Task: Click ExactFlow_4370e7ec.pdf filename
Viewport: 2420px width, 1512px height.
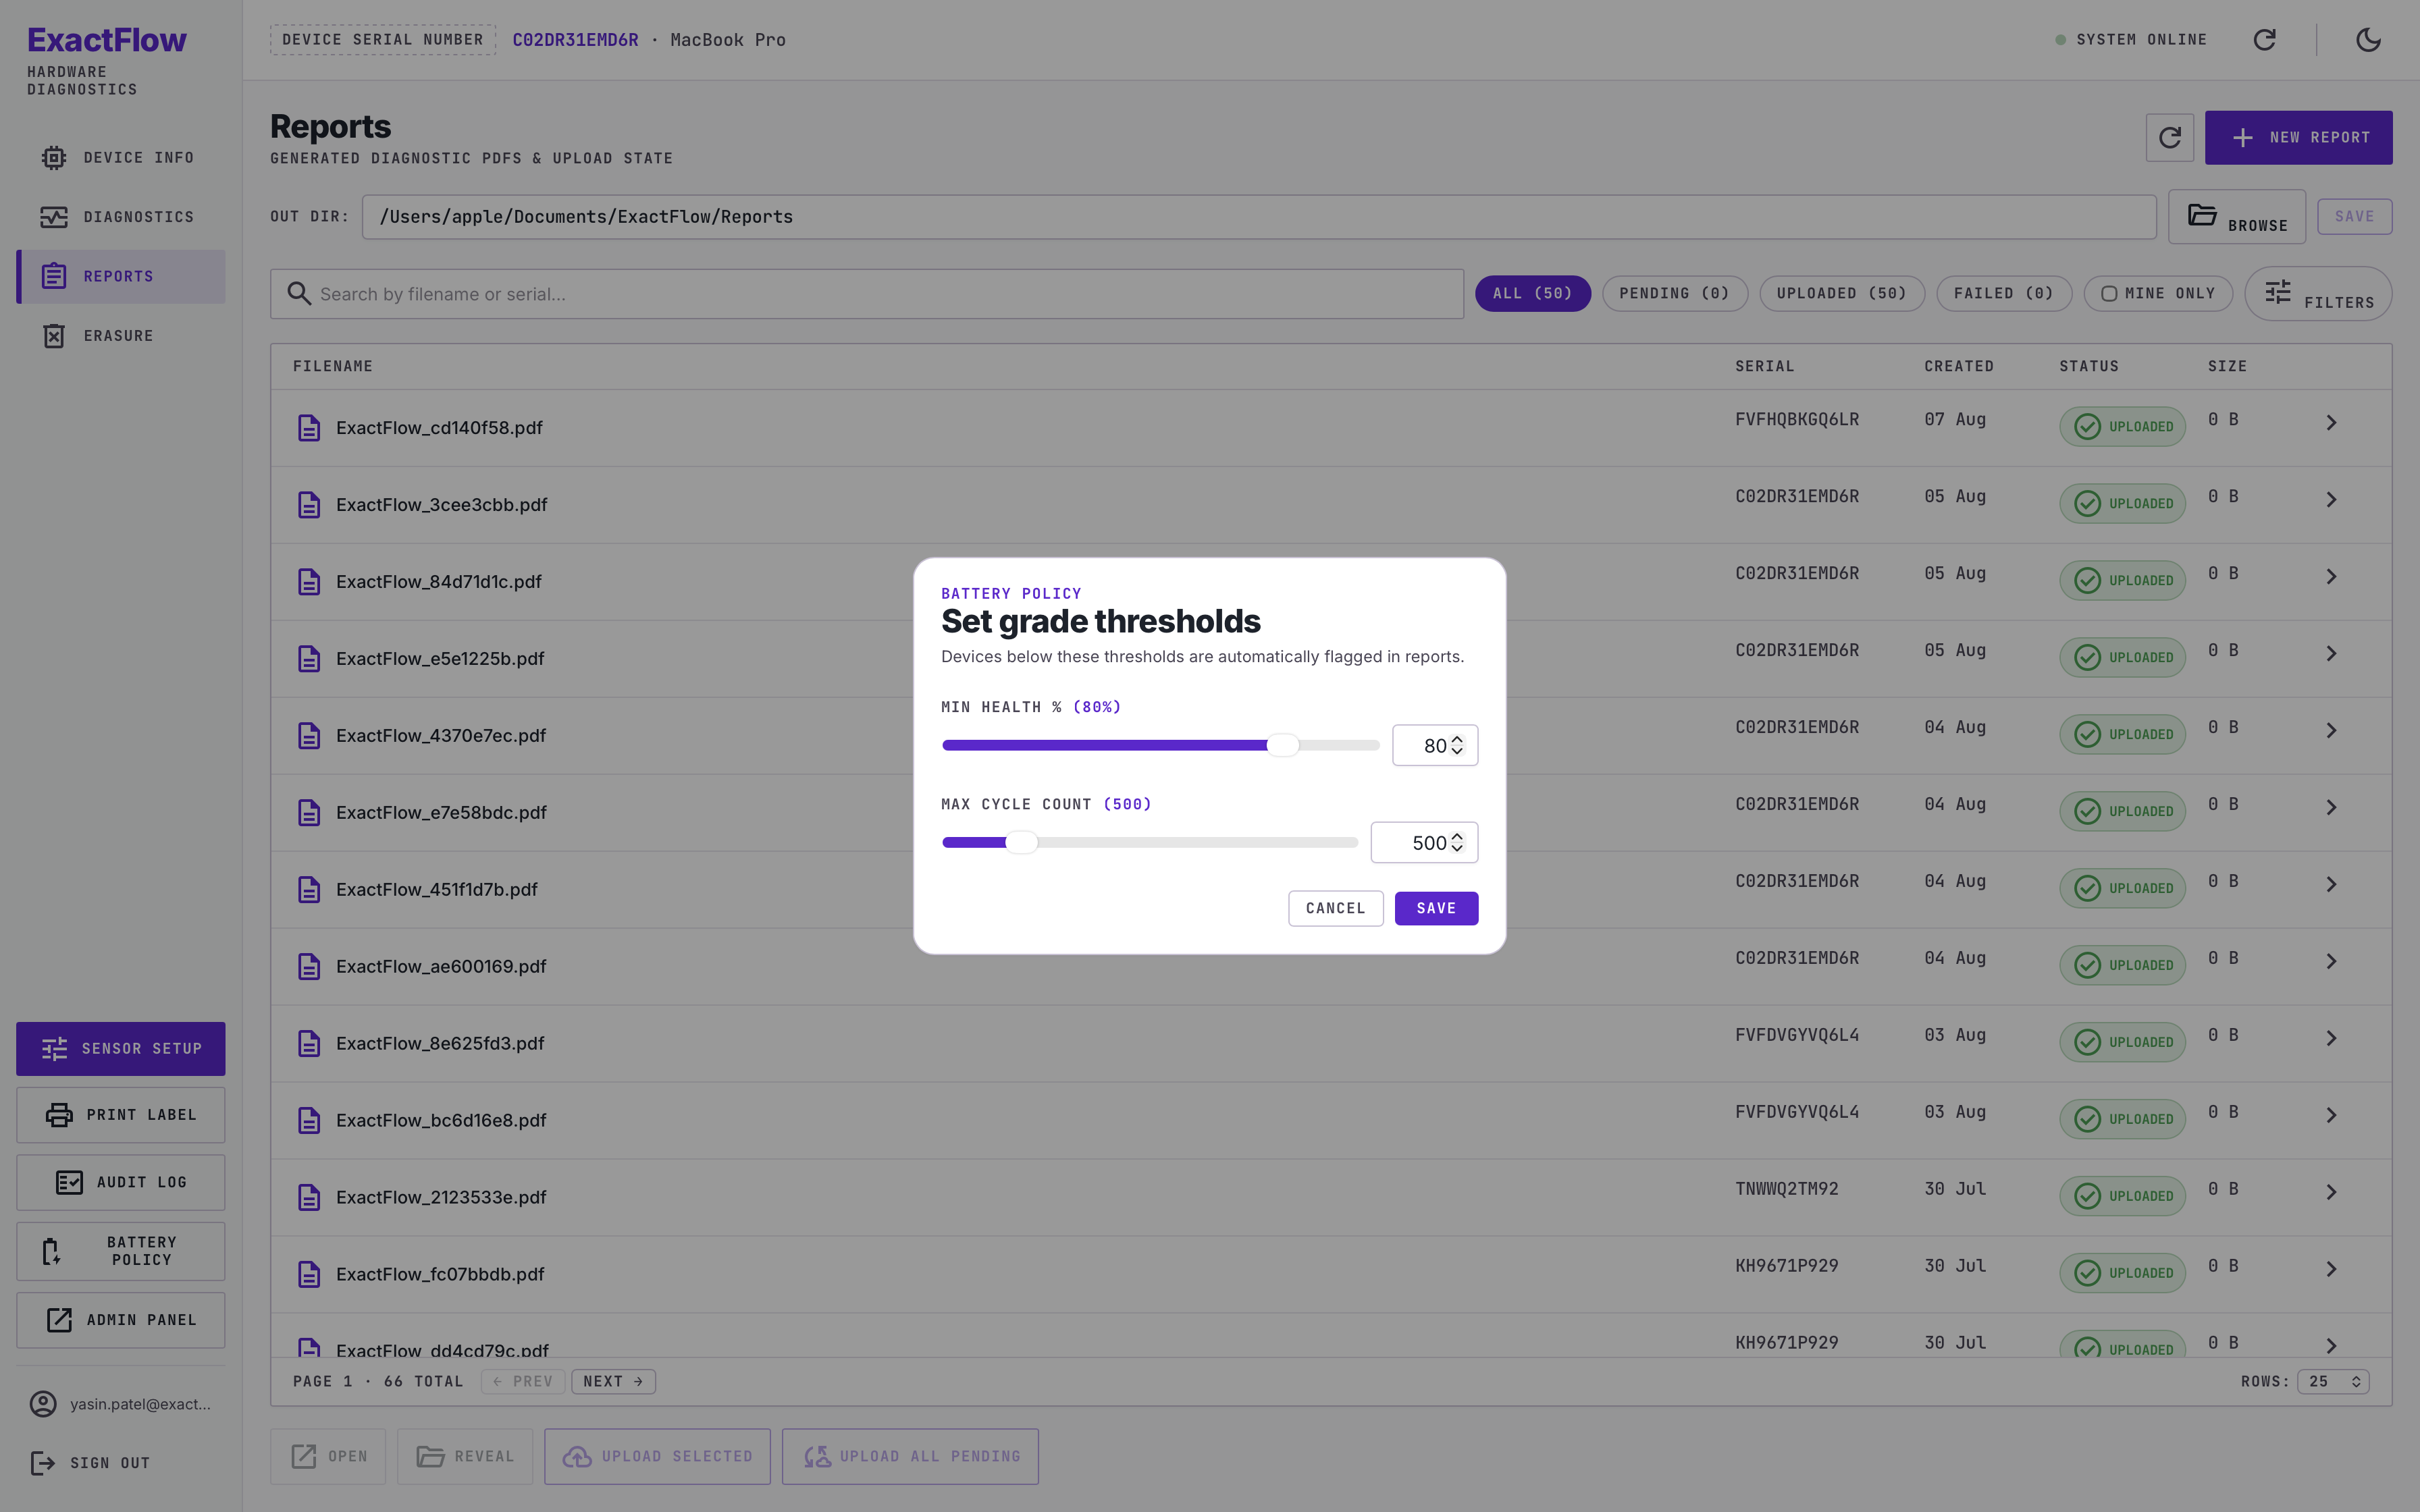Action: pos(441,736)
